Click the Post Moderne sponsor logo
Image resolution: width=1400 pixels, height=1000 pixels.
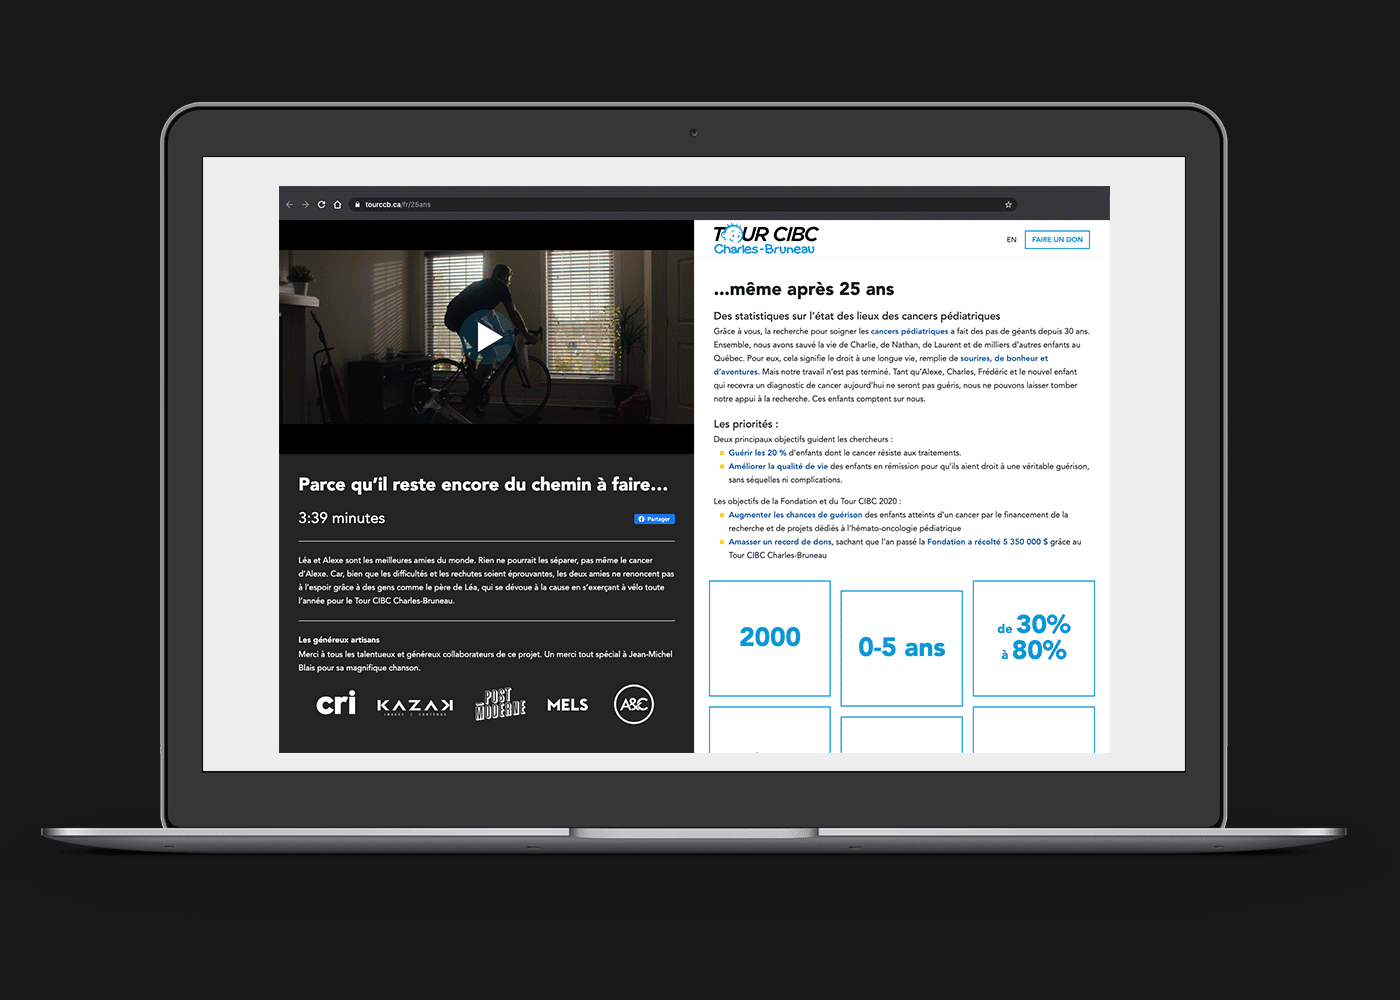coord(500,704)
